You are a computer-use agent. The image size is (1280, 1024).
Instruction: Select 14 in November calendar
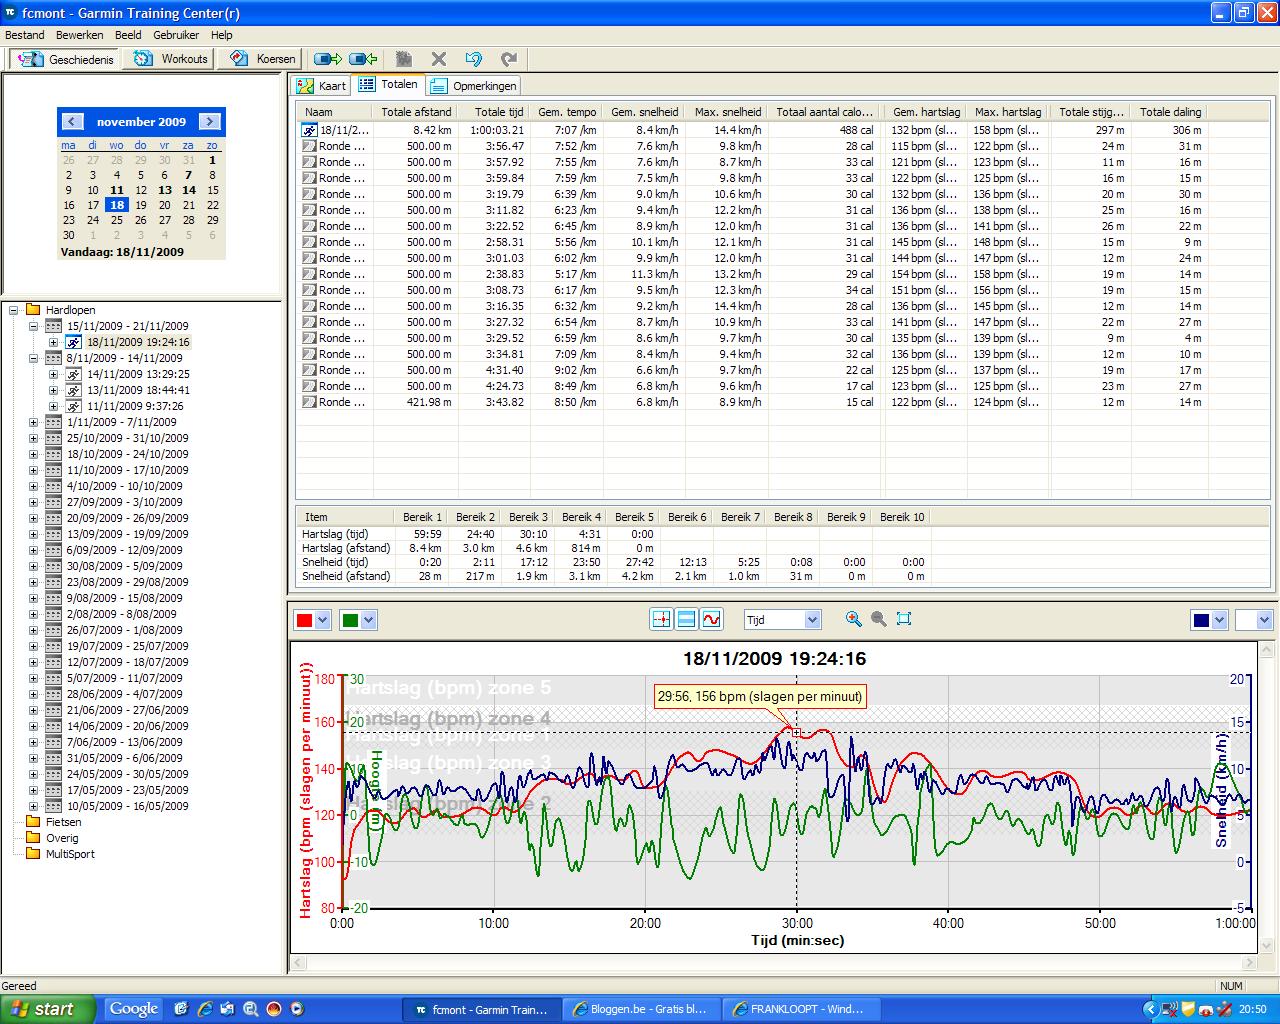(188, 189)
